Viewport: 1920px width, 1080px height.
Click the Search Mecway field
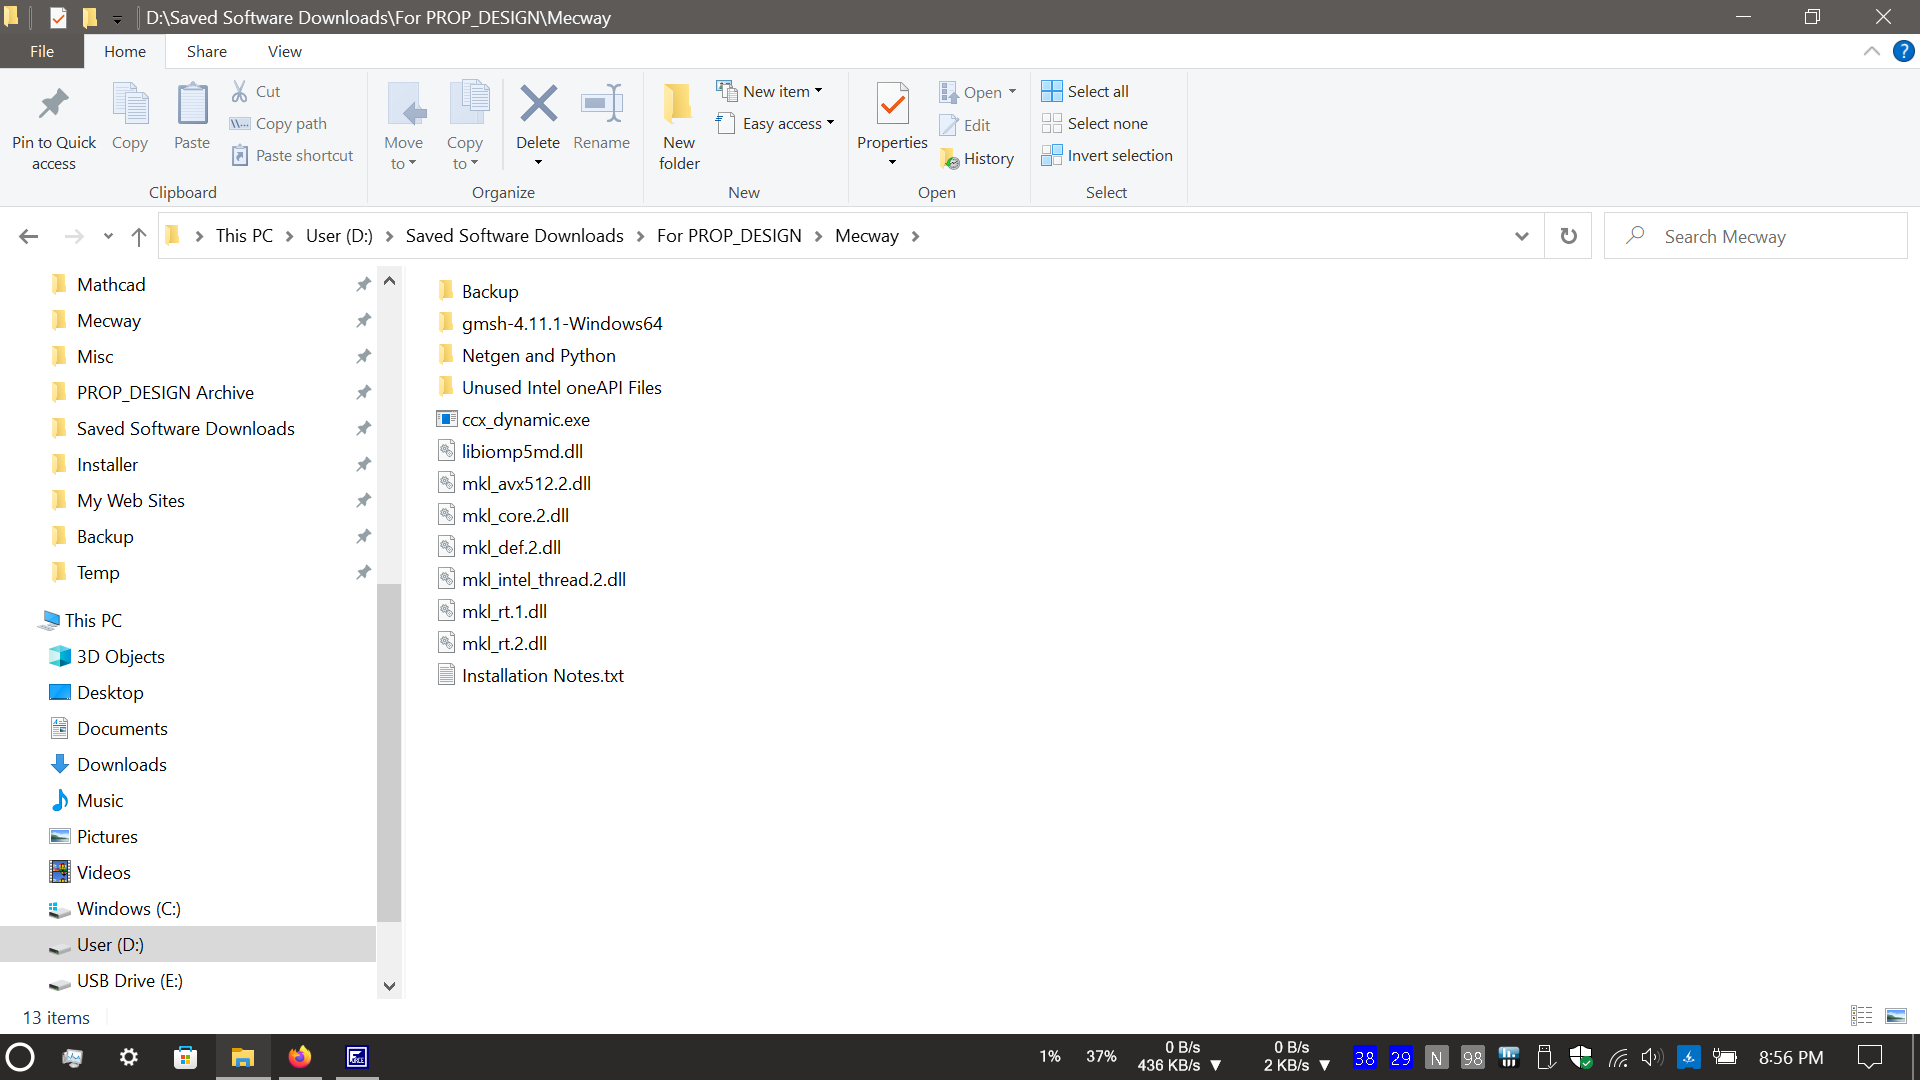pyautogui.click(x=1756, y=236)
